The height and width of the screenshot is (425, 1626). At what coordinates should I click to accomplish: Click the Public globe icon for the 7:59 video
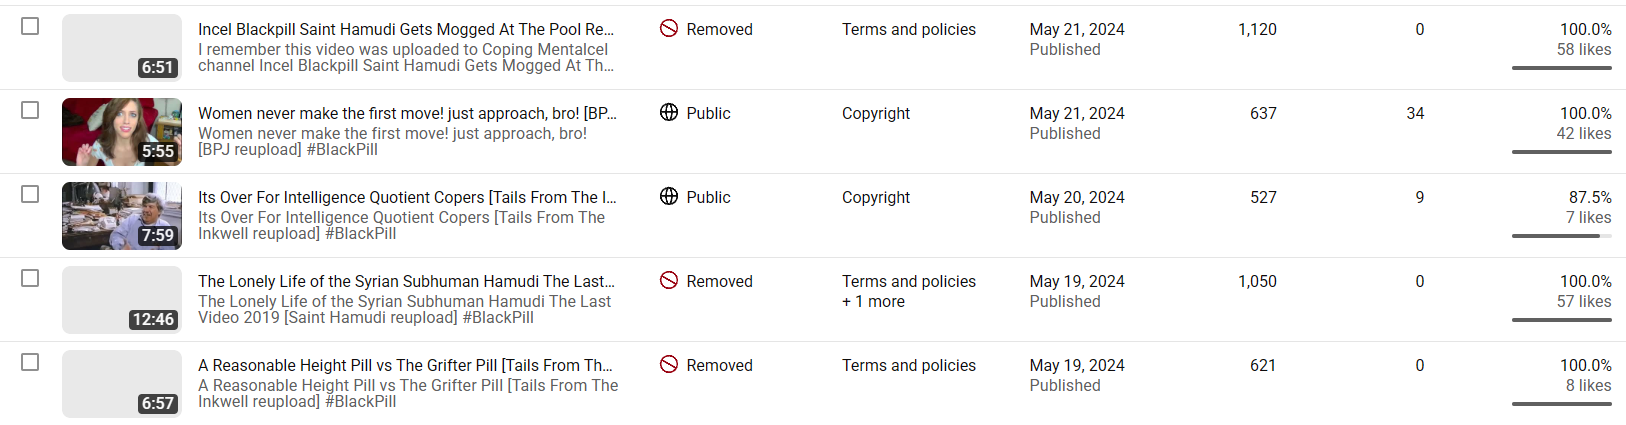(x=669, y=197)
